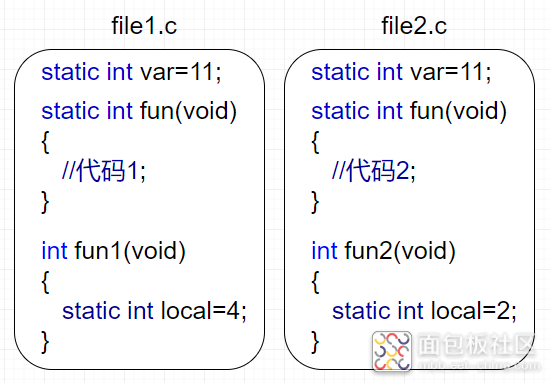The height and width of the screenshot is (383, 550).
Task: Click the file2.c title label
Action: tap(414, 26)
